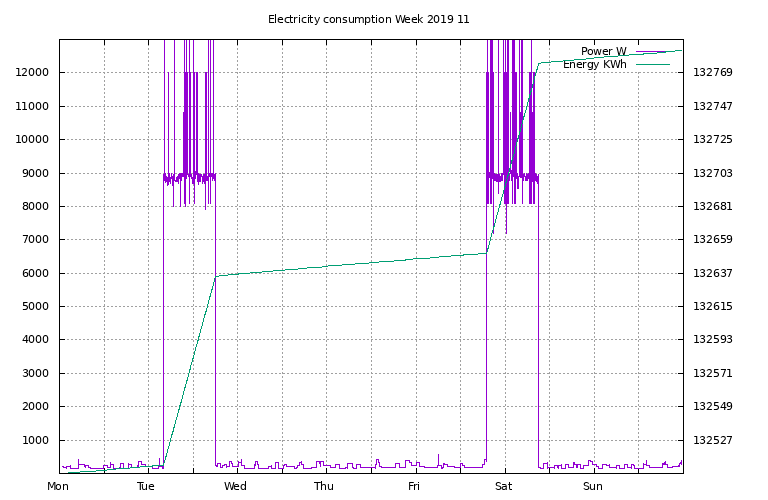Click the 10000 left axis value
The image size is (768, 500).
click(32, 140)
